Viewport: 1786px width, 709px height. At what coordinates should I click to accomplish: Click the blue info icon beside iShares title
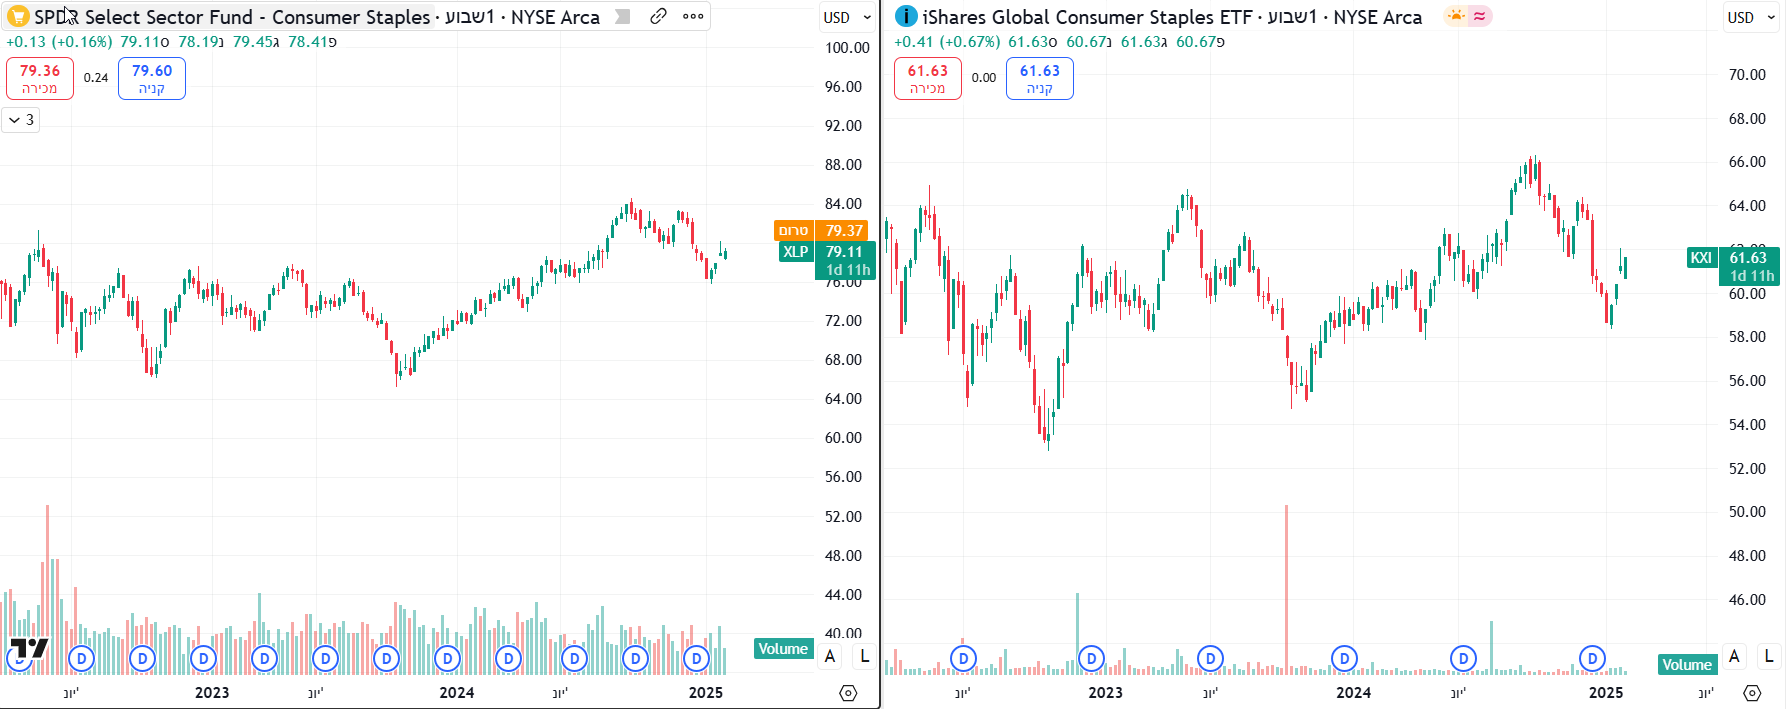[x=906, y=16]
